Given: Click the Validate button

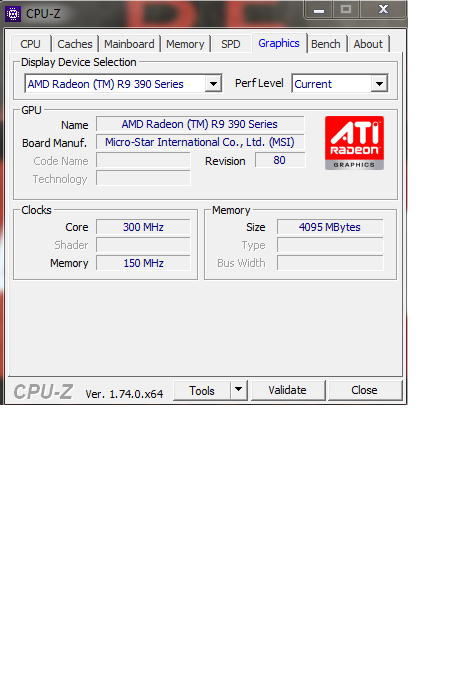Looking at the screenshot, I should (287, 390).
